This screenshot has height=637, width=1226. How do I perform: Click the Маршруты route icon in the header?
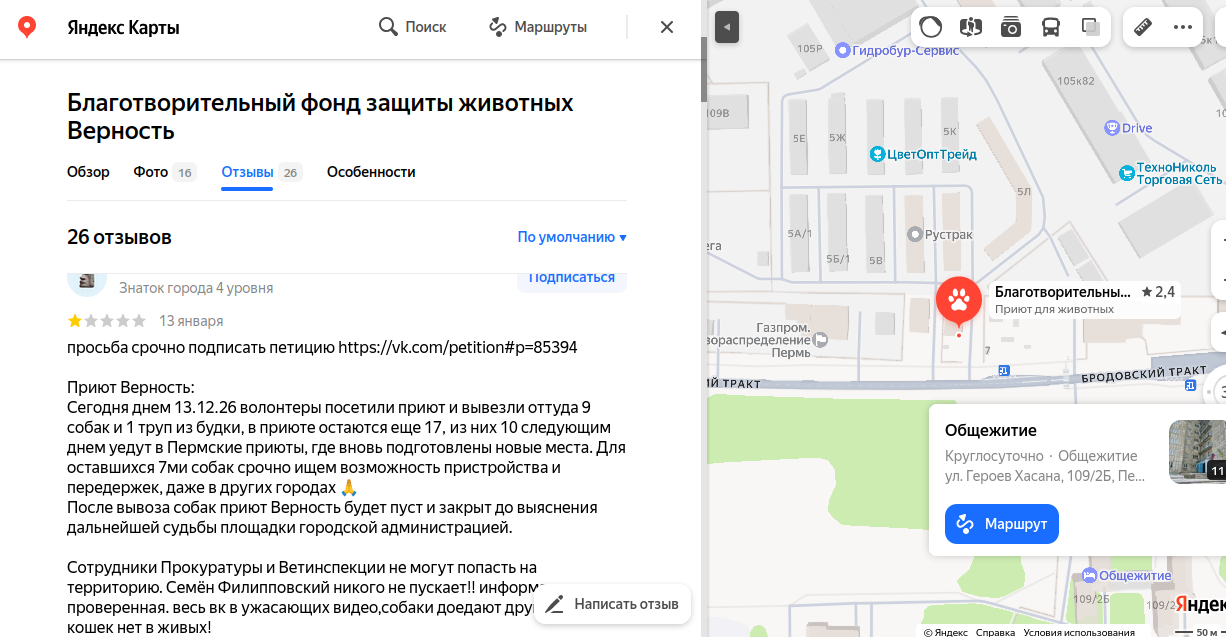coord(498,27)
